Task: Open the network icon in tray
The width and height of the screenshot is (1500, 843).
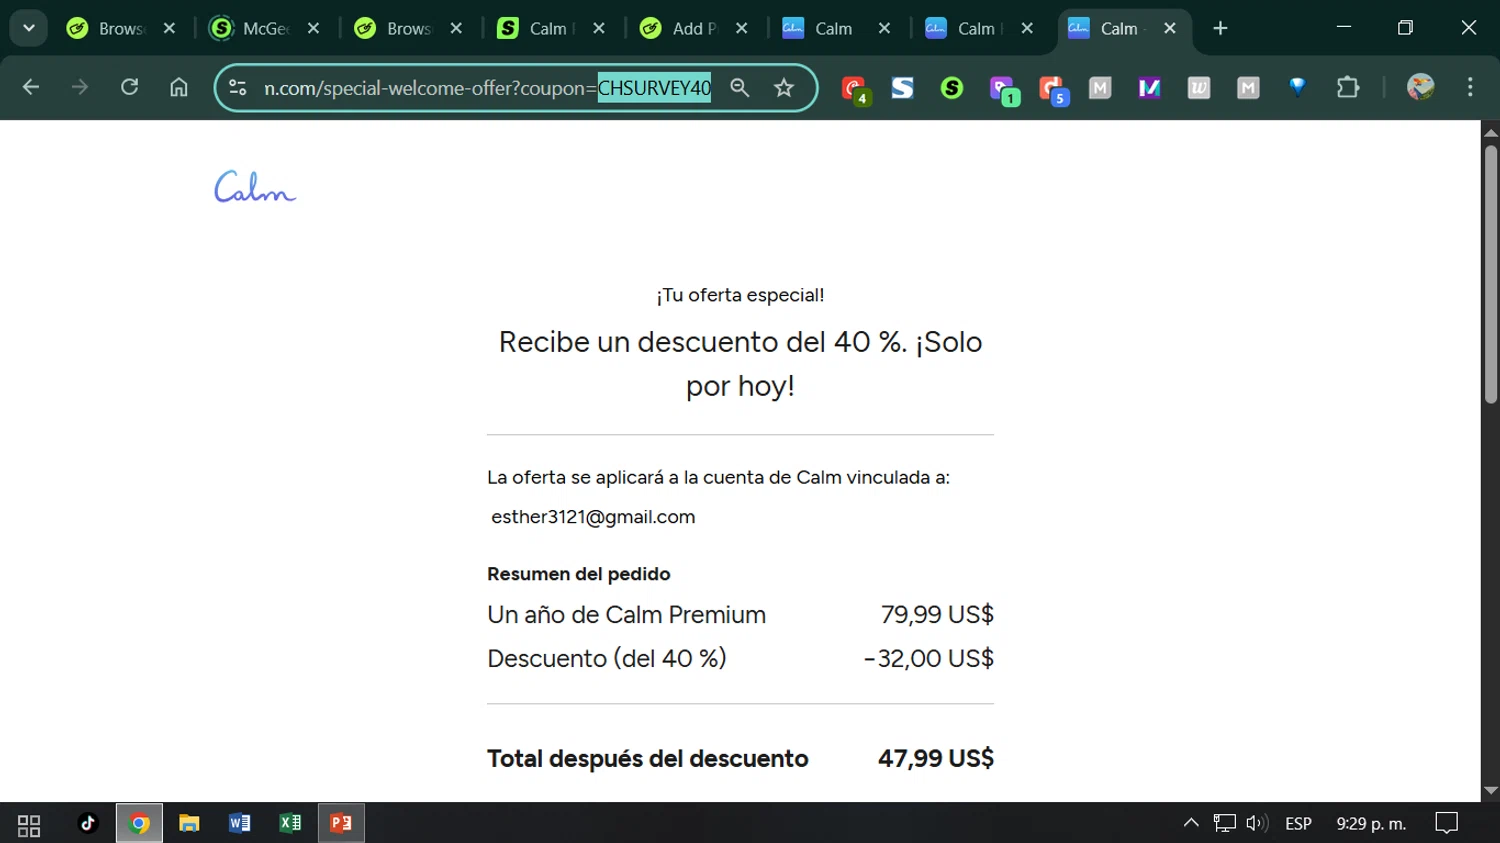Action: coord(1225,823)
